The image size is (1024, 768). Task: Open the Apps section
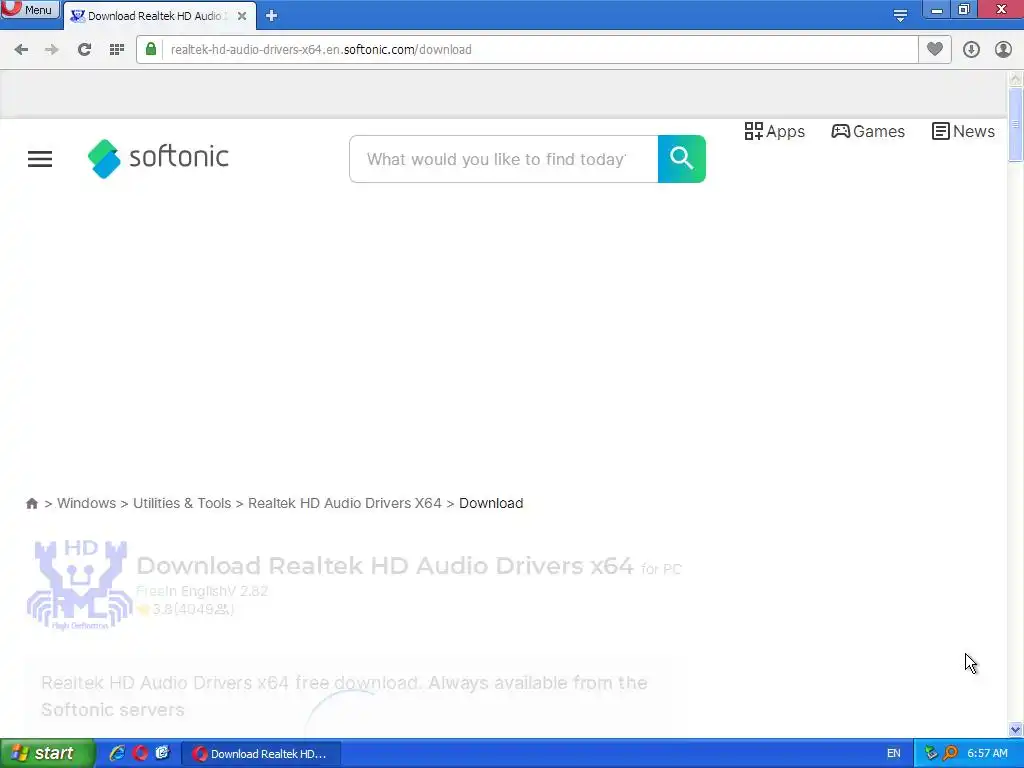point(775,131)
